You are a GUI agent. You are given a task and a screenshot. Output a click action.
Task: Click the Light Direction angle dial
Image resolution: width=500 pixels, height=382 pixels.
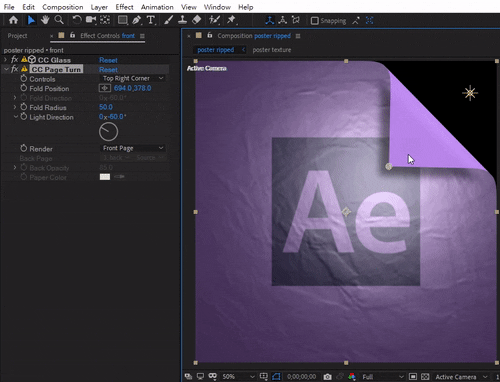108,132
